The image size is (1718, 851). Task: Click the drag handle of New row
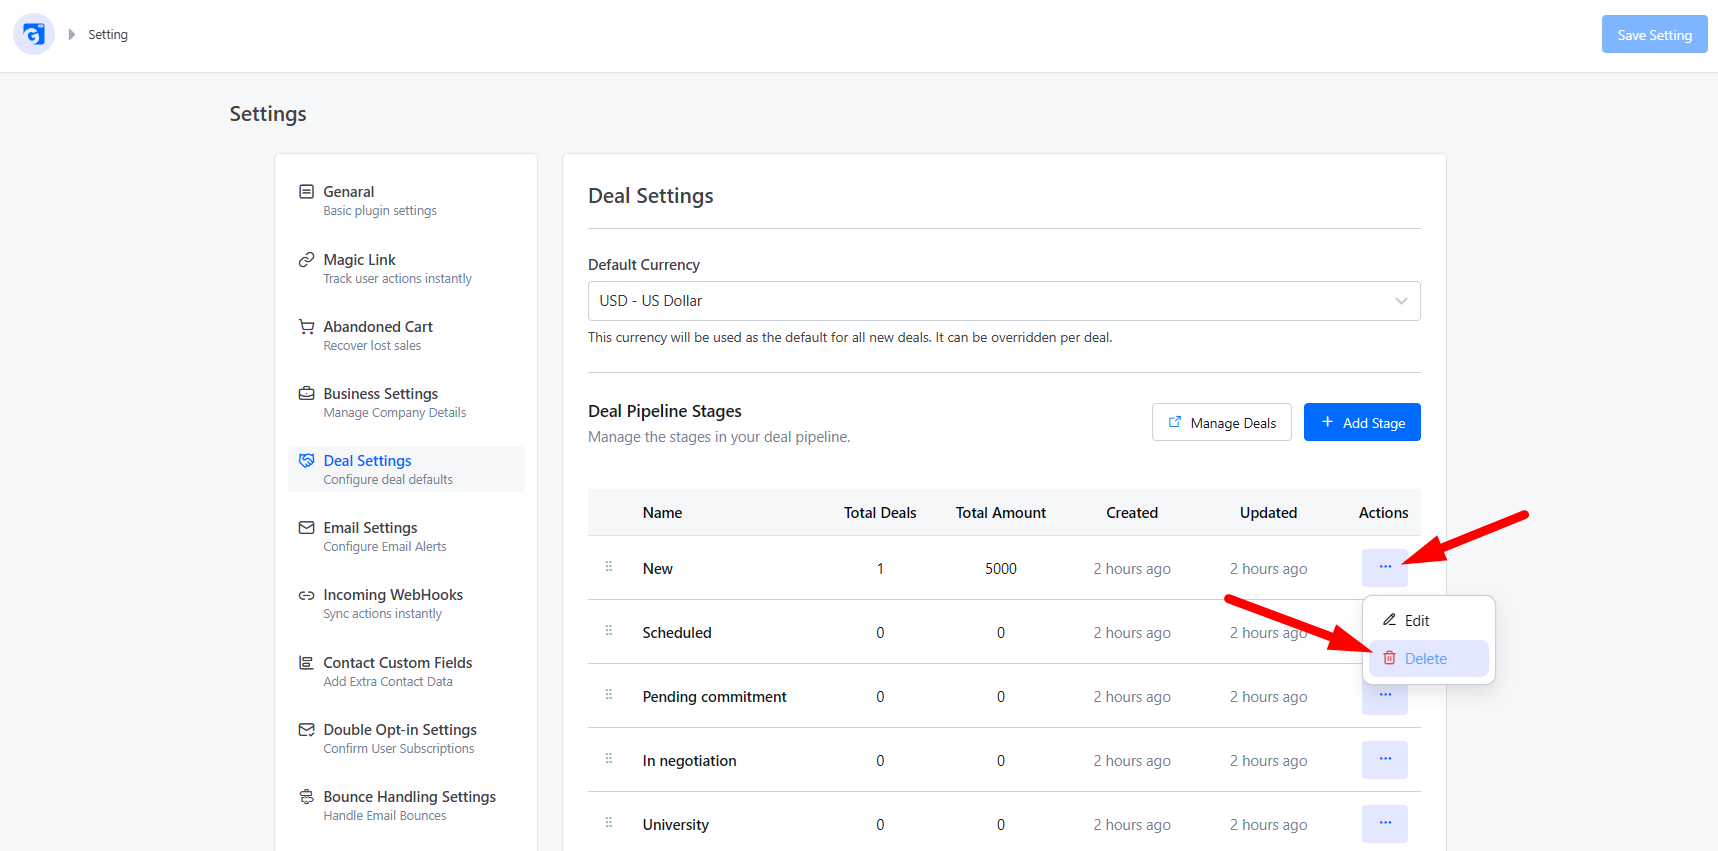pos(608,566)
